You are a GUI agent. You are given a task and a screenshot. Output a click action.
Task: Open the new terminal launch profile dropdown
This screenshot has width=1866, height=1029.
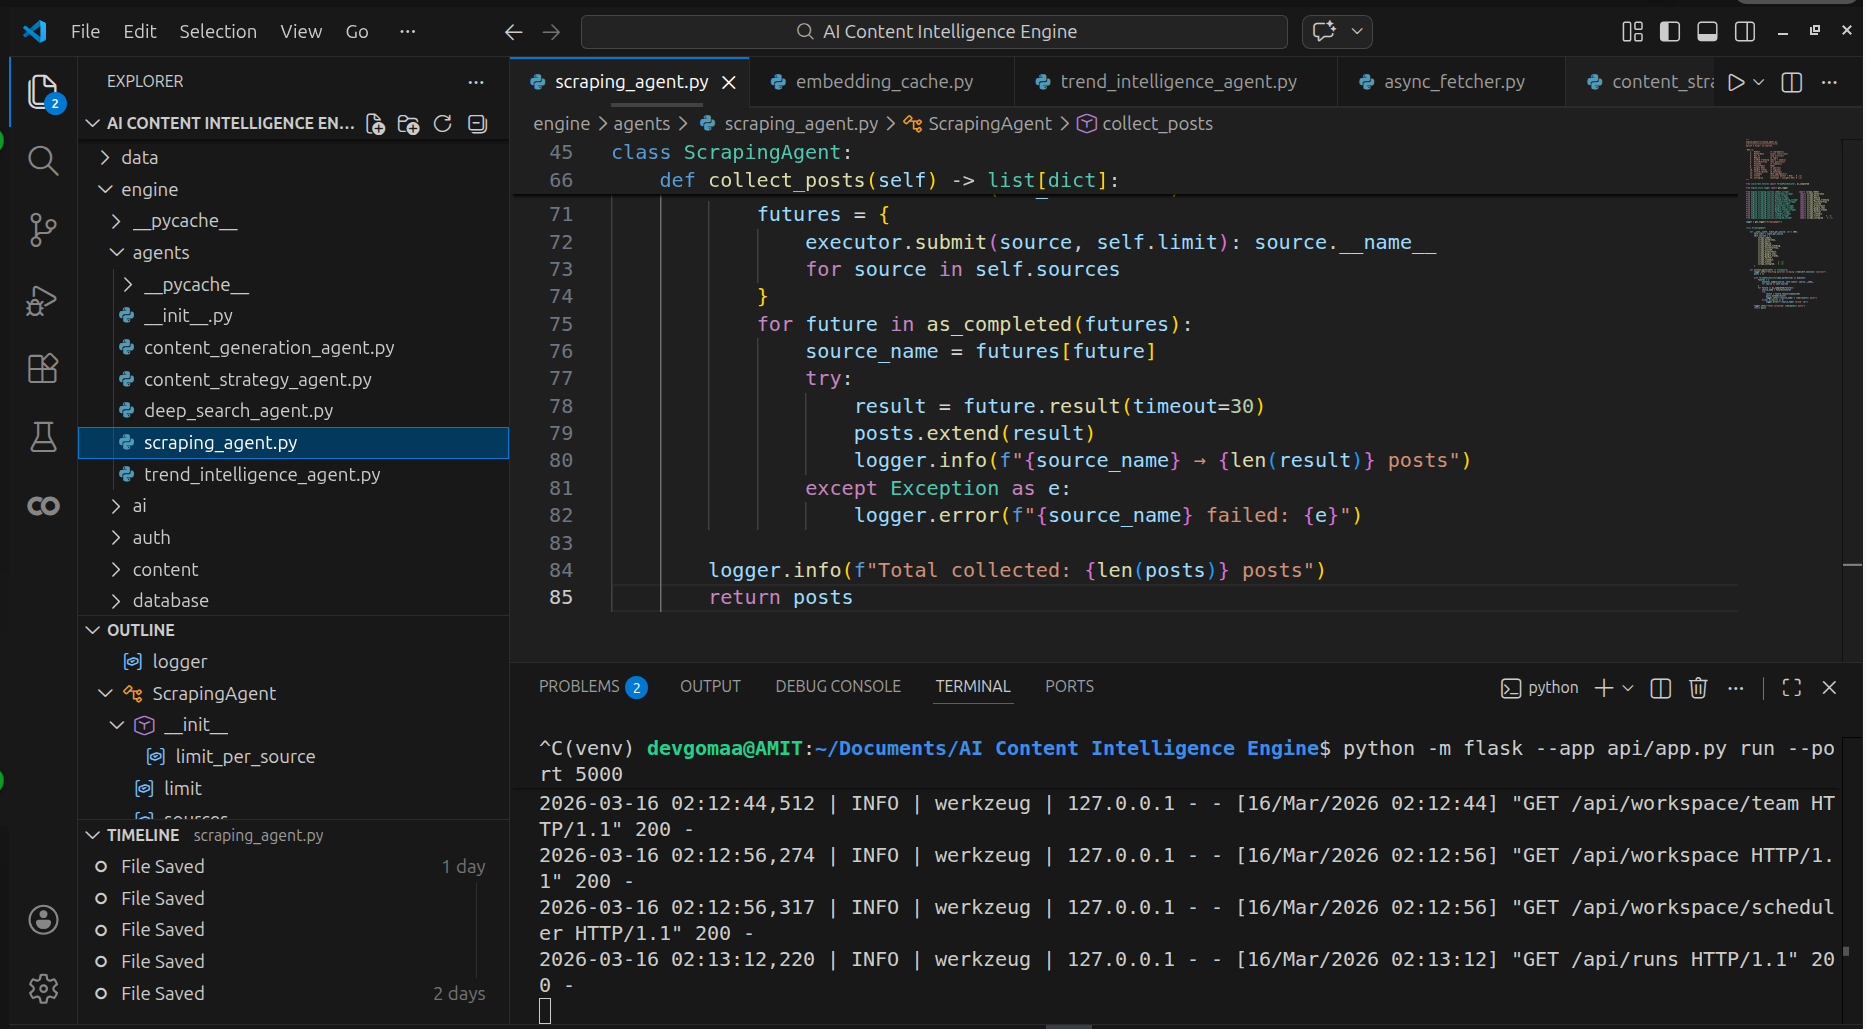1628,688
